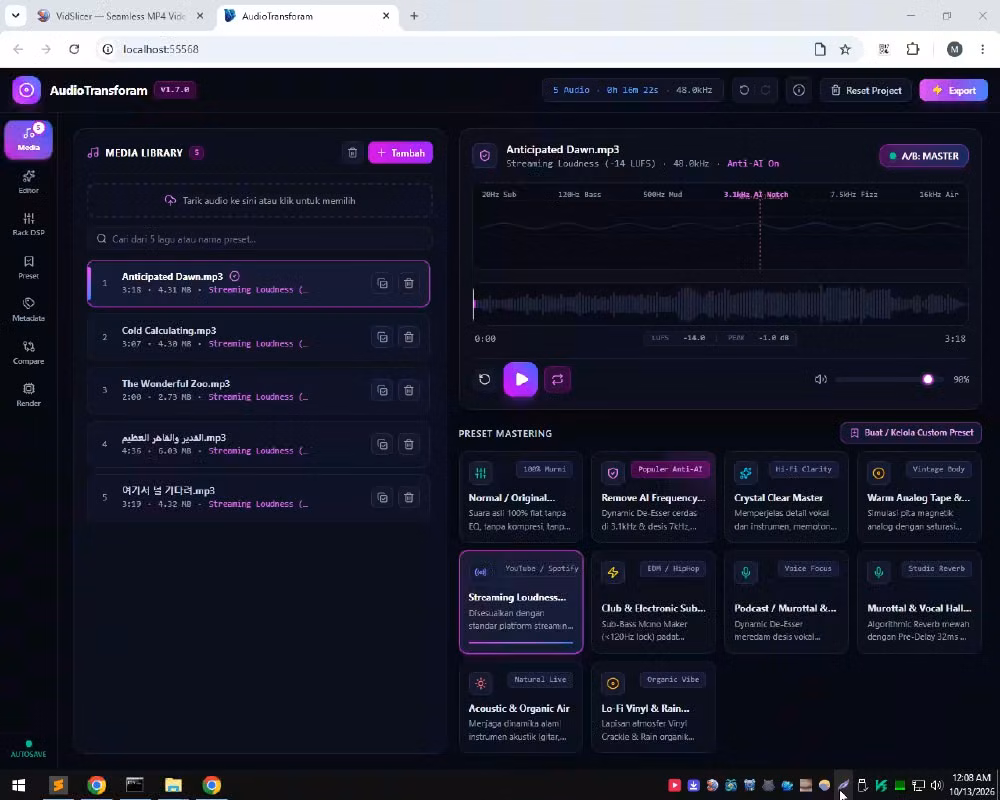Open the Render sidebar section
Screen dimensions: 1000x800
29,395
